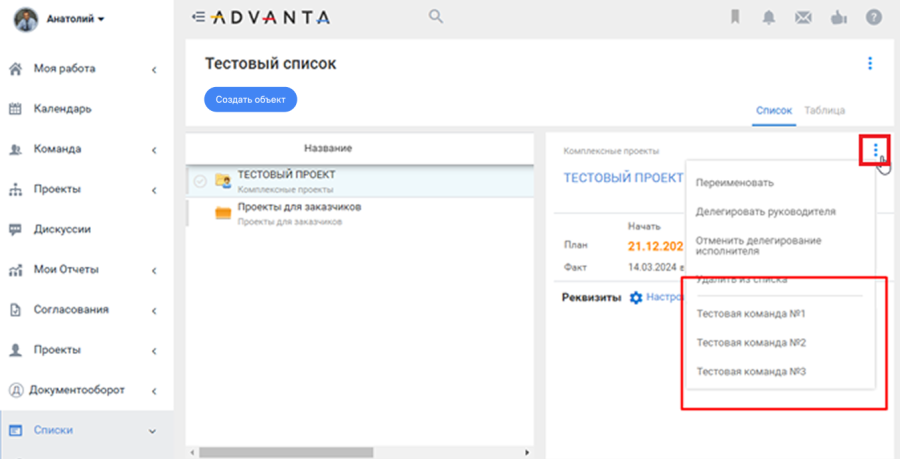Click Название column header

pos(328,148)
